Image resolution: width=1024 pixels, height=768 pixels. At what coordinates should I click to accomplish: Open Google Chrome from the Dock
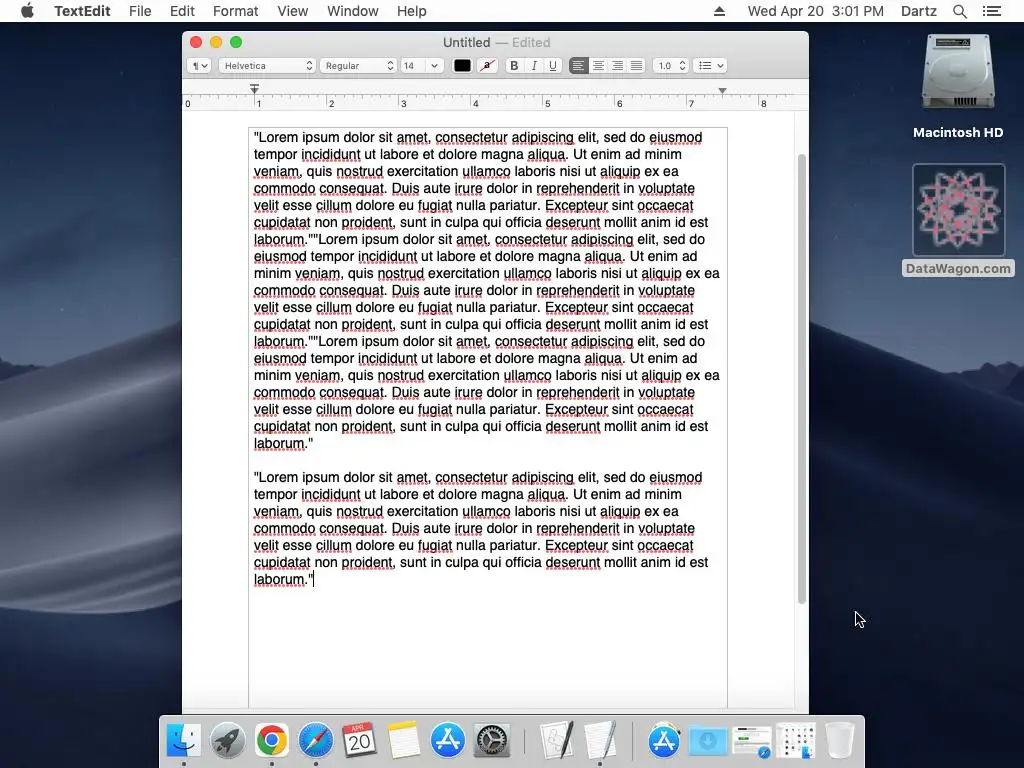tap(272, 741)
